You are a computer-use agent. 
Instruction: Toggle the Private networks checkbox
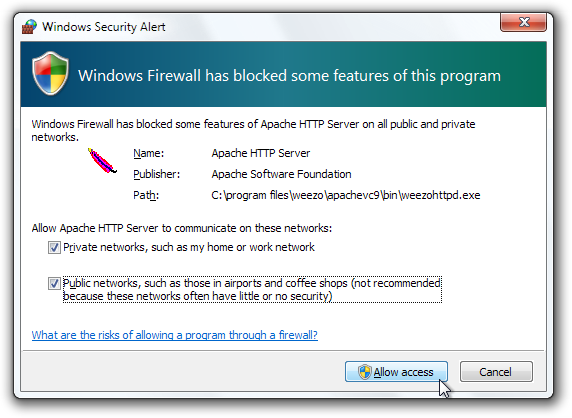(x=54, y=247)
